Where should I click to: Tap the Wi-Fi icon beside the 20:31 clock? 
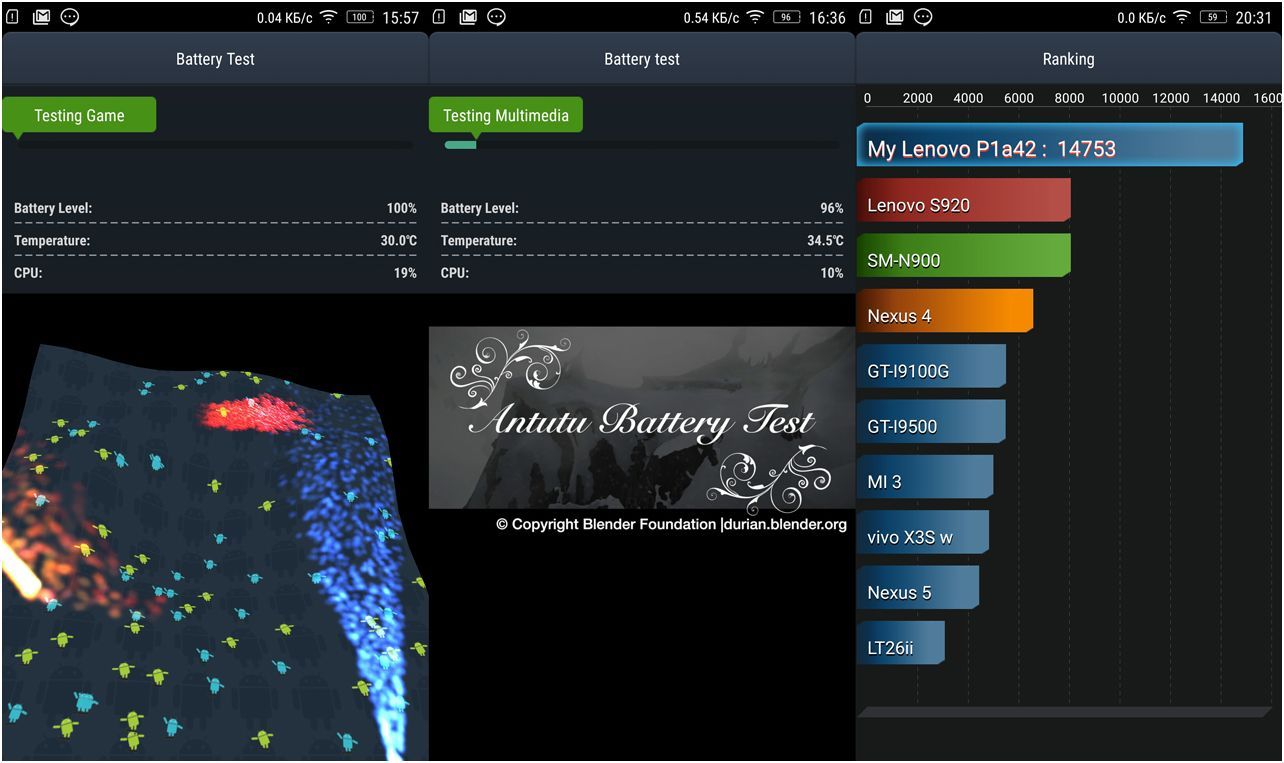pos(1182,17)
